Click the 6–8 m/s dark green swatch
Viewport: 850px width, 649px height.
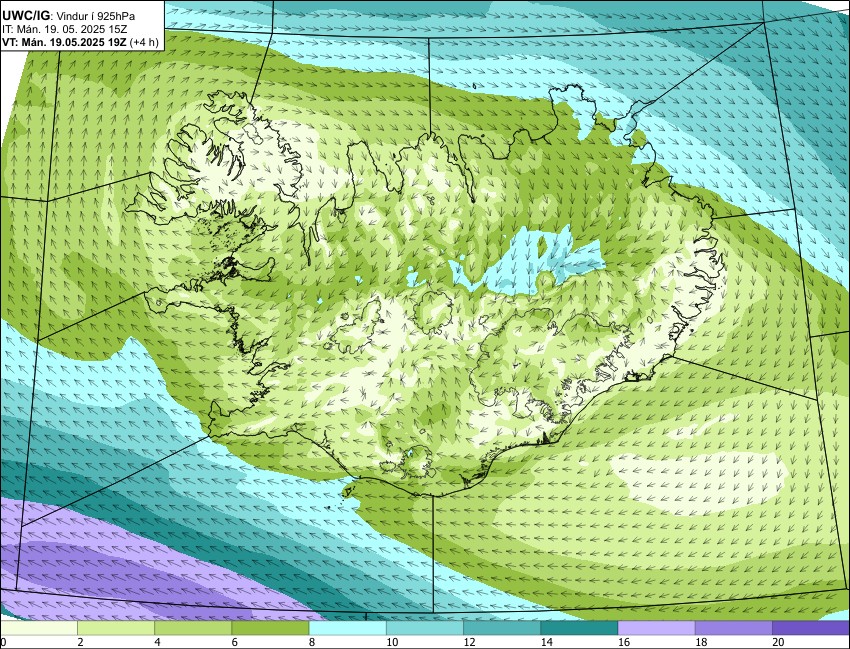(x=271, y=628)
